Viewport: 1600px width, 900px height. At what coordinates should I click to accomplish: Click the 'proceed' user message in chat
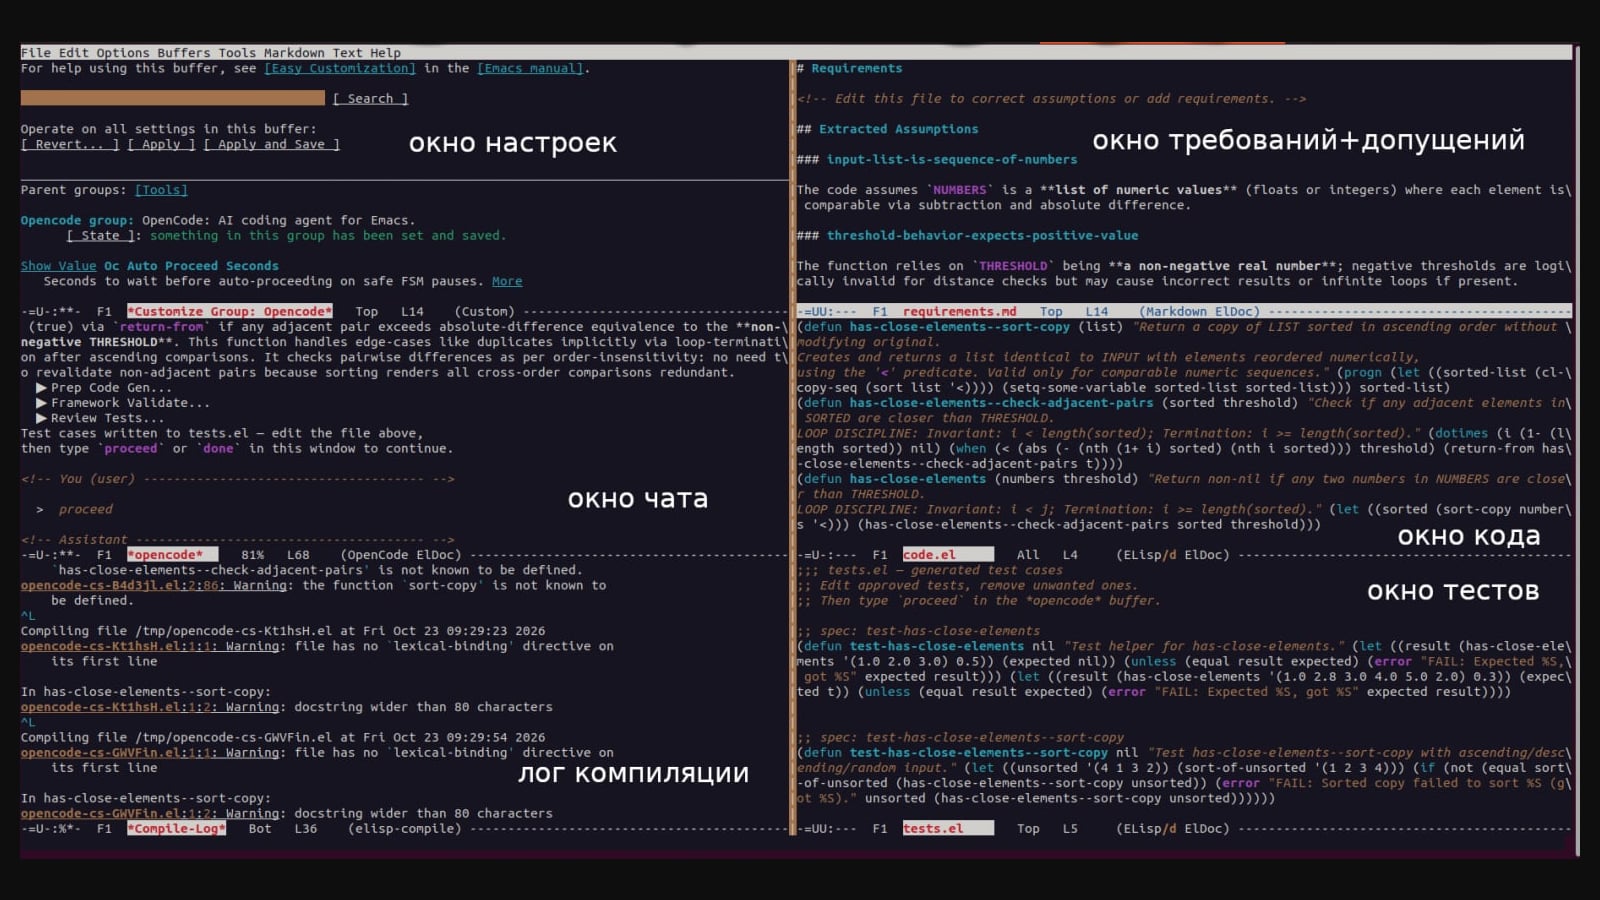tap(85, 510)
